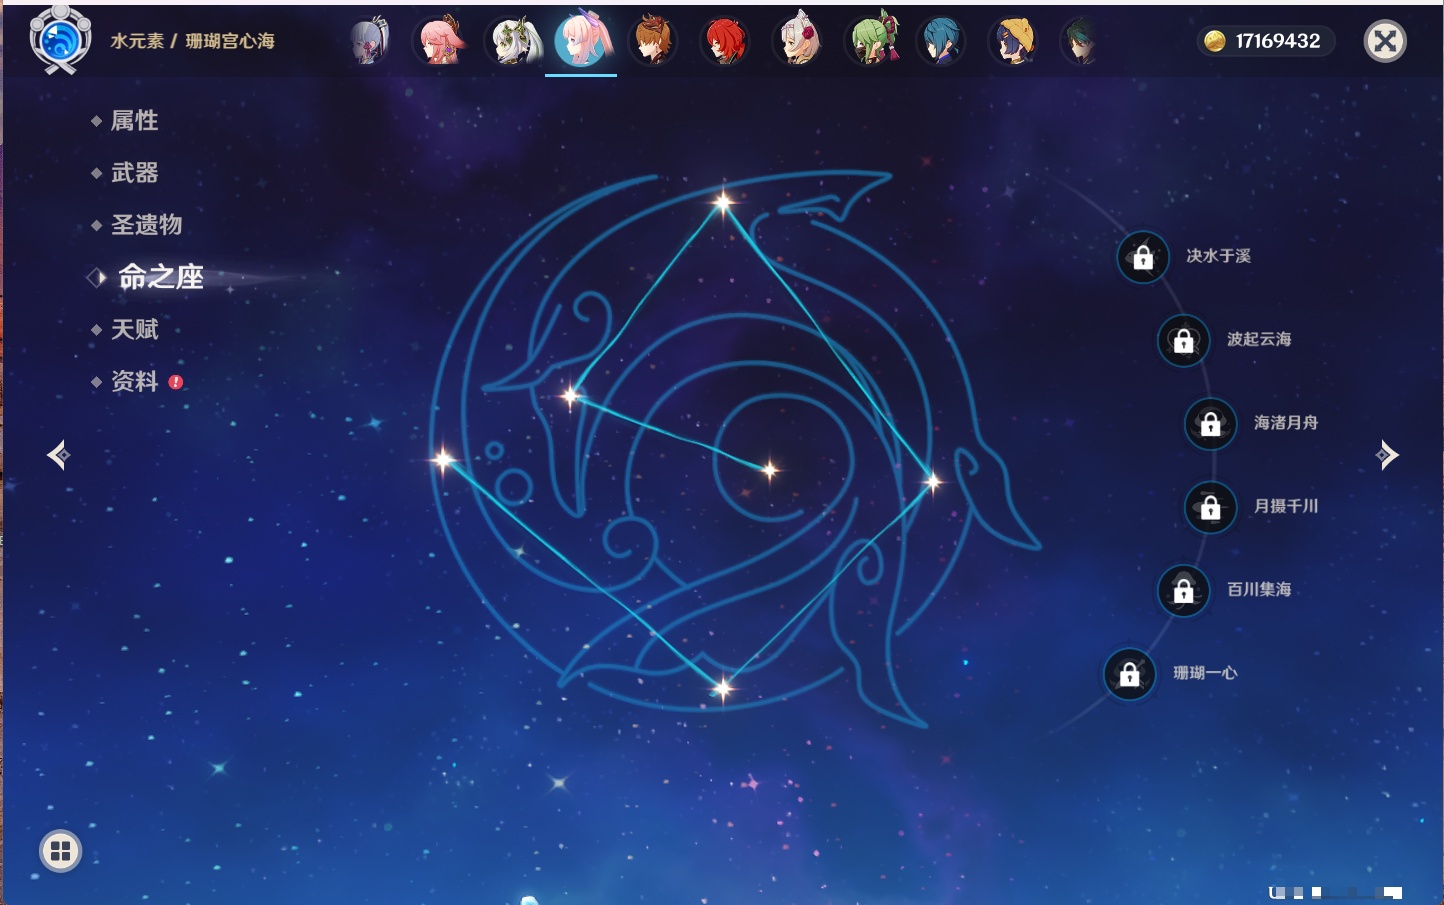Screen dimensions: 1444x905
Task: Select the highlighted pink-haired Kokomi avatar
Action: coord(583,40)
